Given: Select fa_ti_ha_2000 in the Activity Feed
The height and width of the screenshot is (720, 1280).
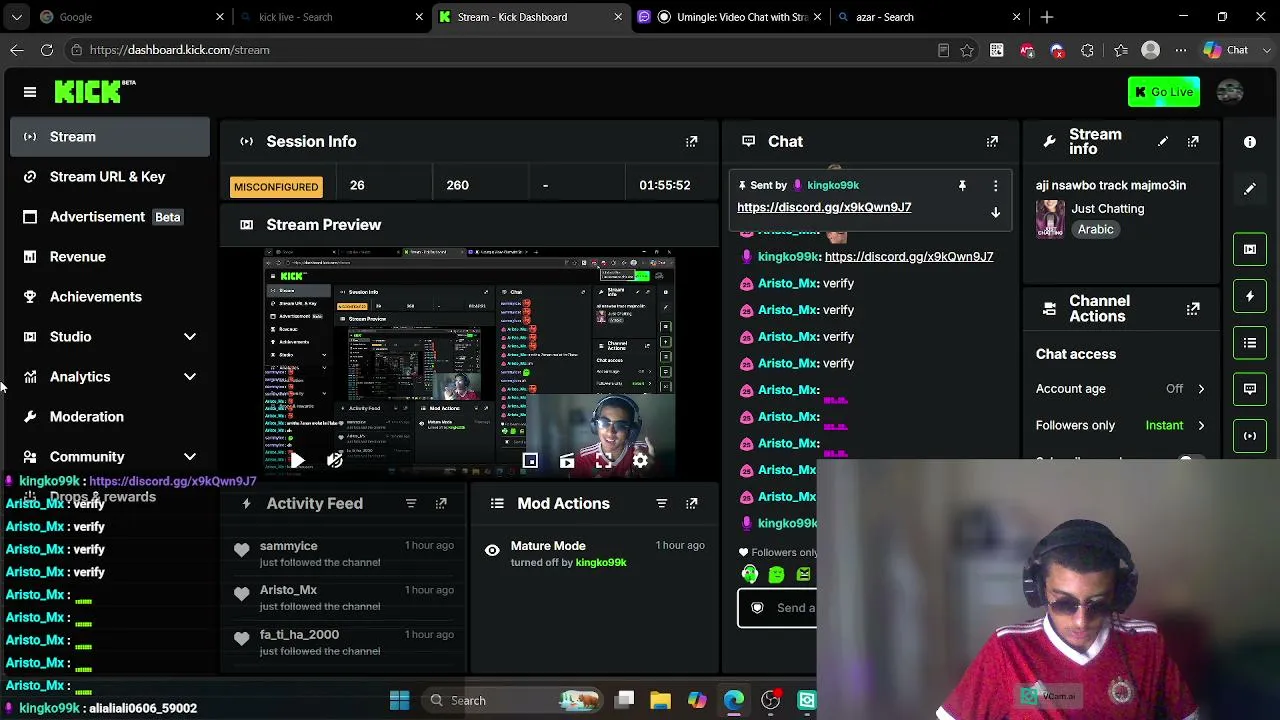Looking at the screenshot, I should click(x=299, y=634).
